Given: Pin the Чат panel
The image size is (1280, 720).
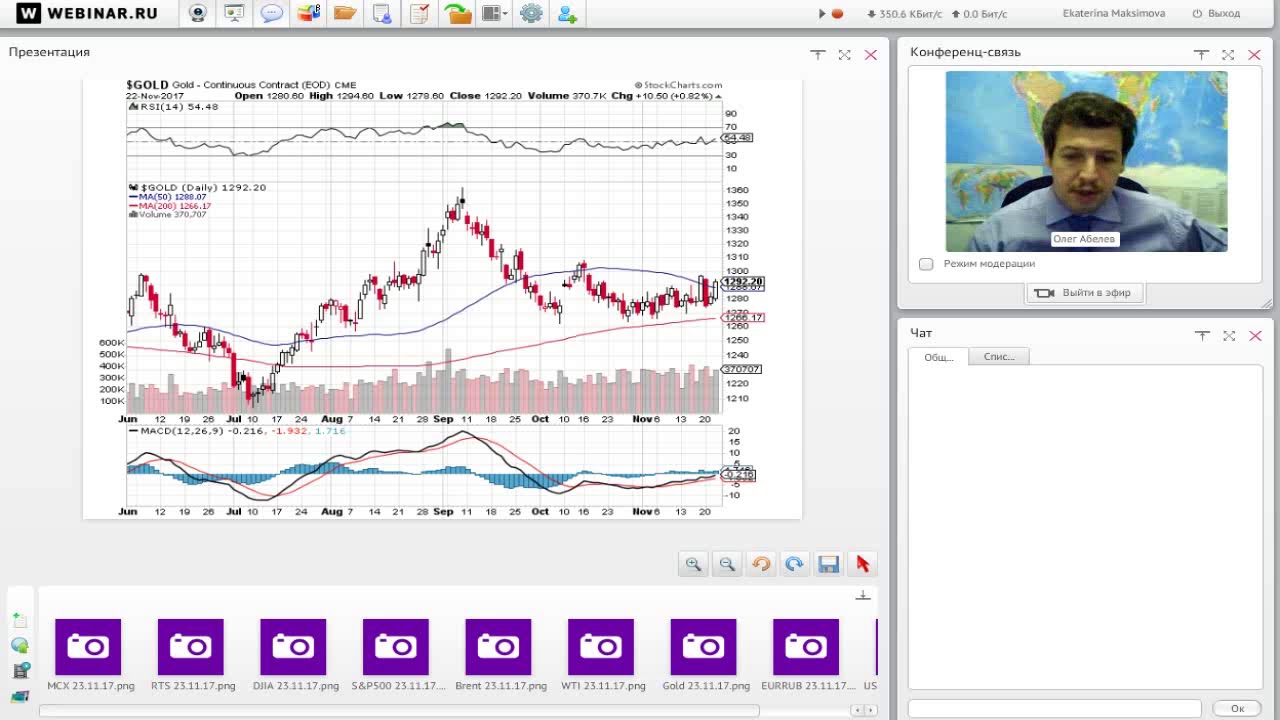Looking at the screenshot, I should coord(1202,336).
